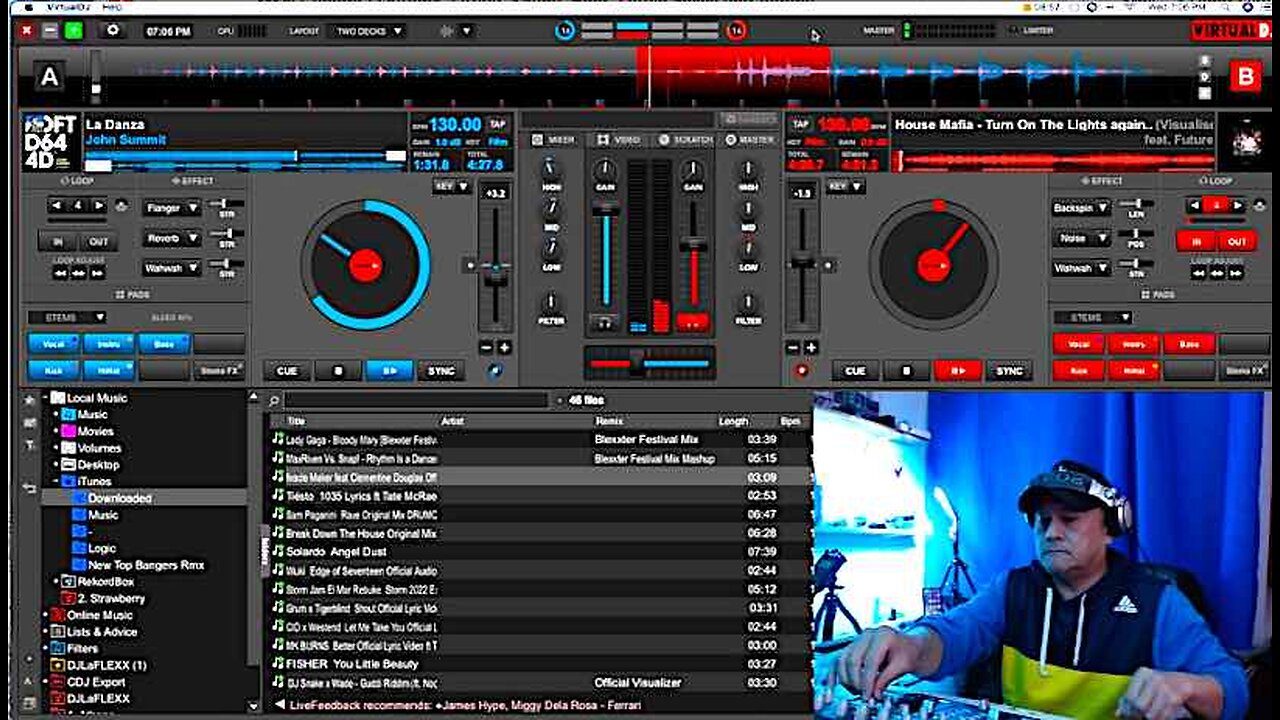
Task: Click deck B loop IN button
Action: [x=1196, y=241]
